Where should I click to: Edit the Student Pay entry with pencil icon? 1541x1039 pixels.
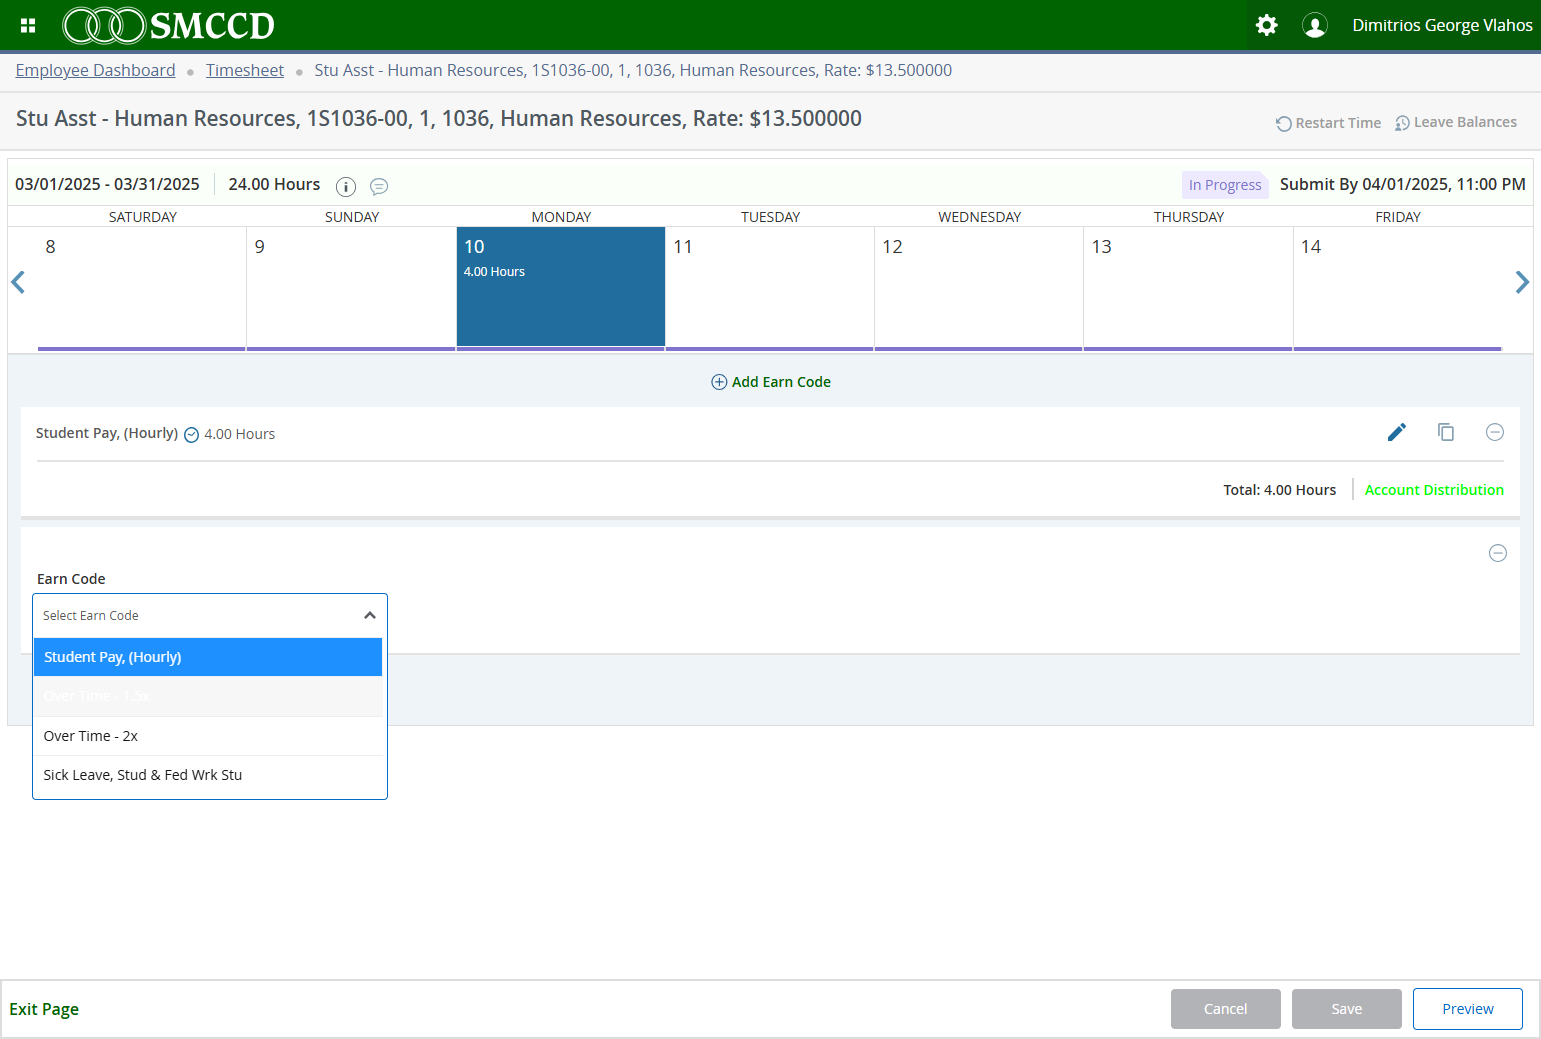1397,432
